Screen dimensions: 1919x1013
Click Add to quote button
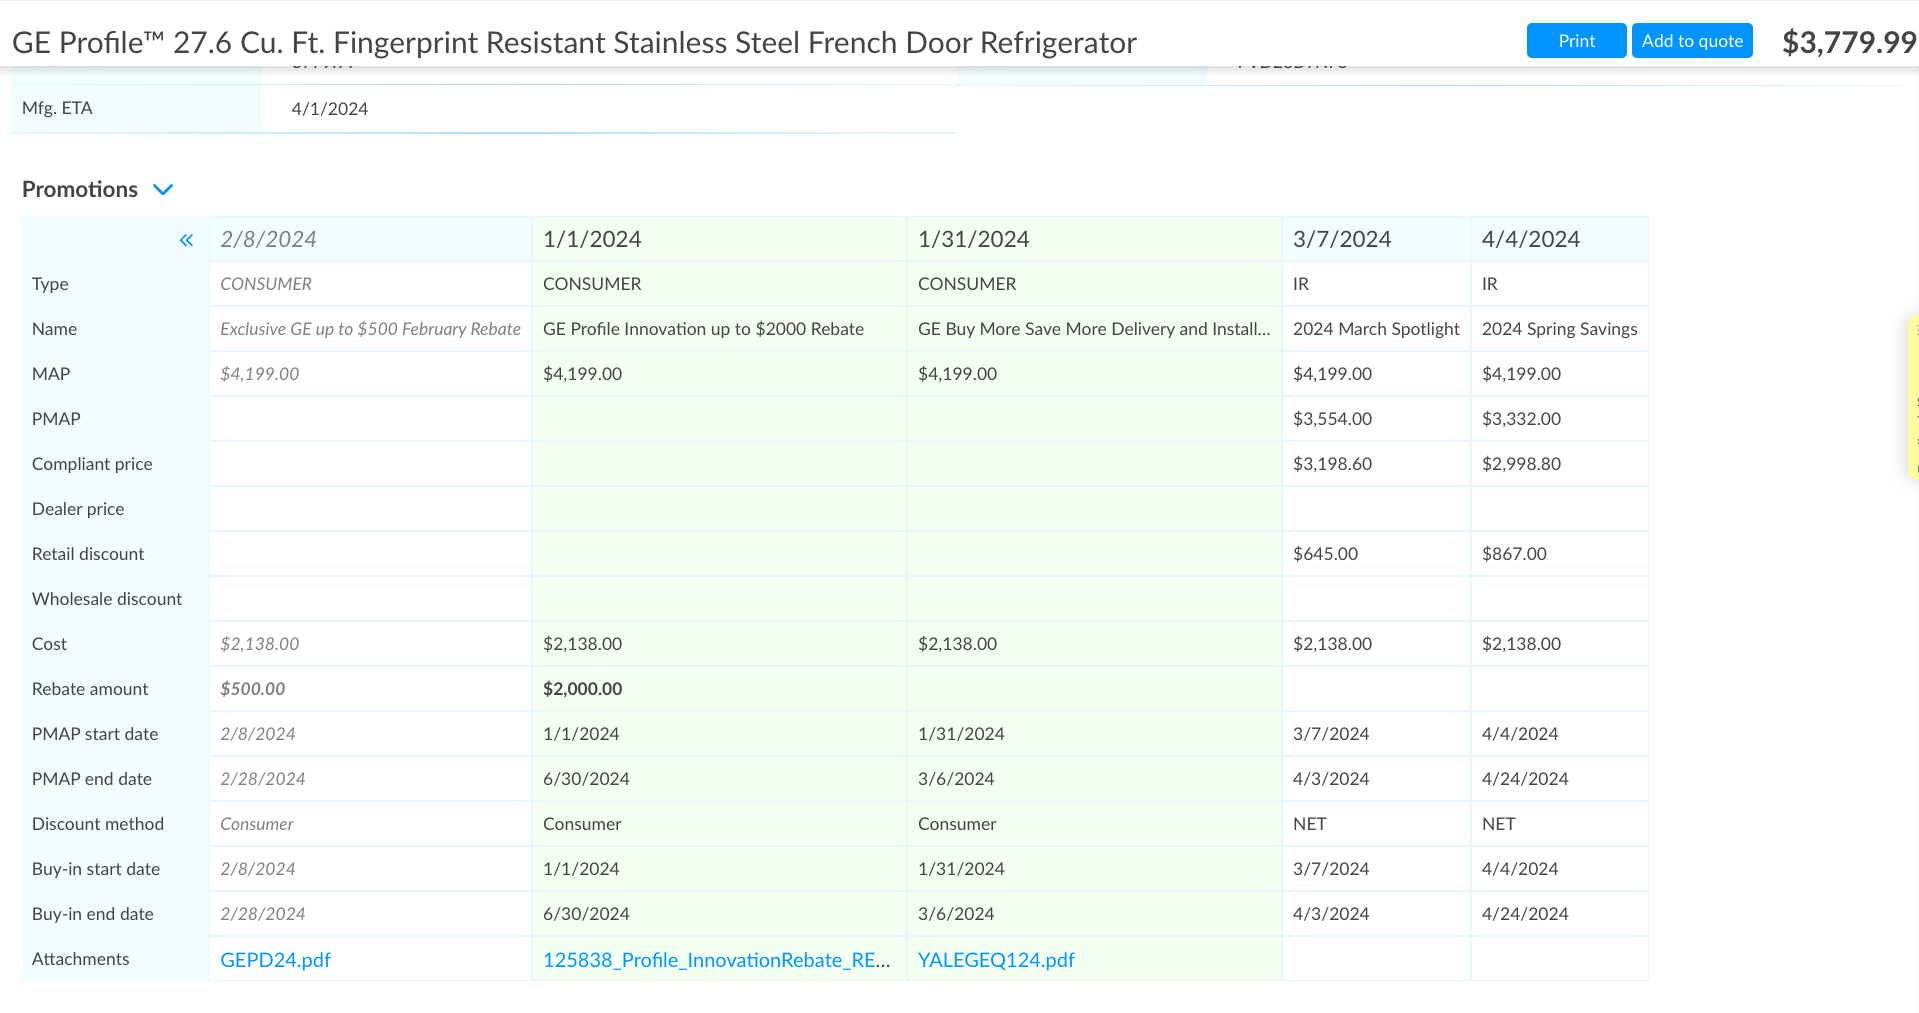[x=1691, y=41]
